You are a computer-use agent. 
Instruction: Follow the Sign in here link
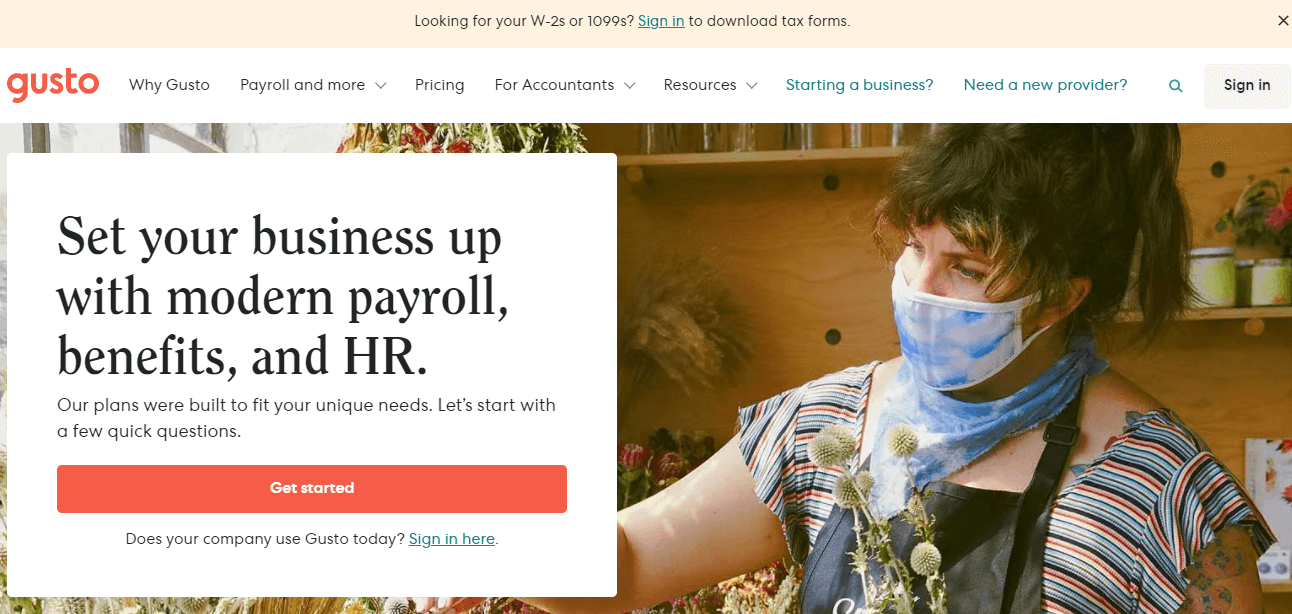pyautogui.click(x=452, y=539)
